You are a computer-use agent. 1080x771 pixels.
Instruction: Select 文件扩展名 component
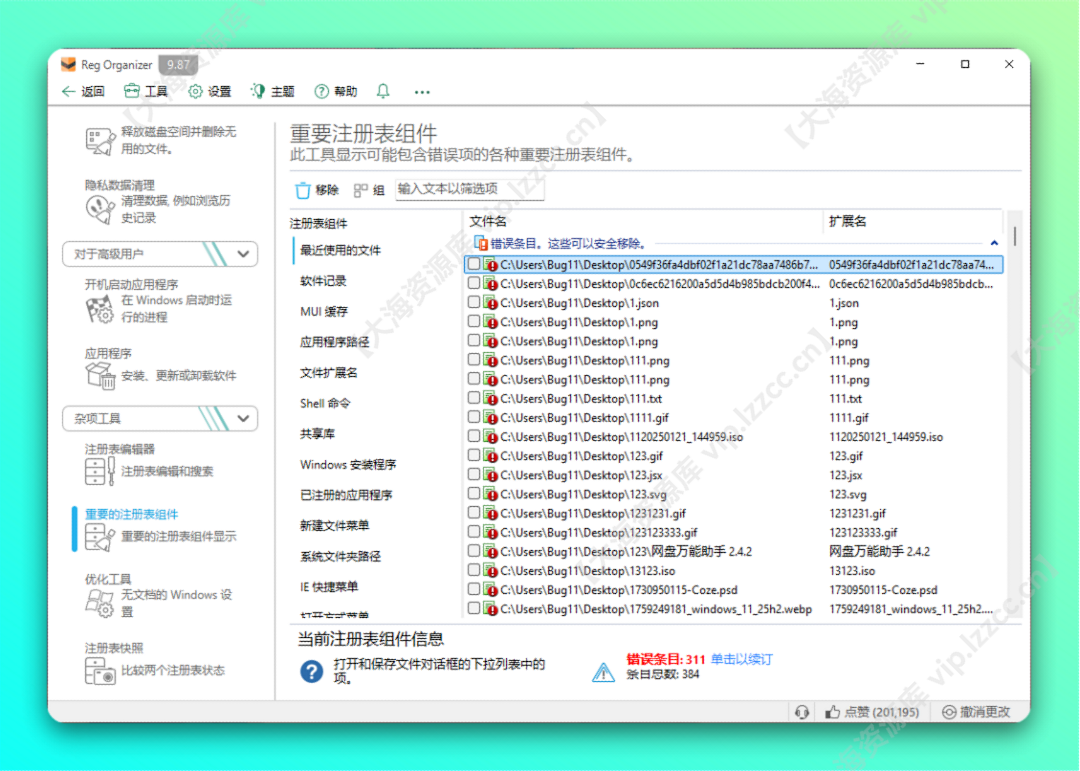coord(329,373)
